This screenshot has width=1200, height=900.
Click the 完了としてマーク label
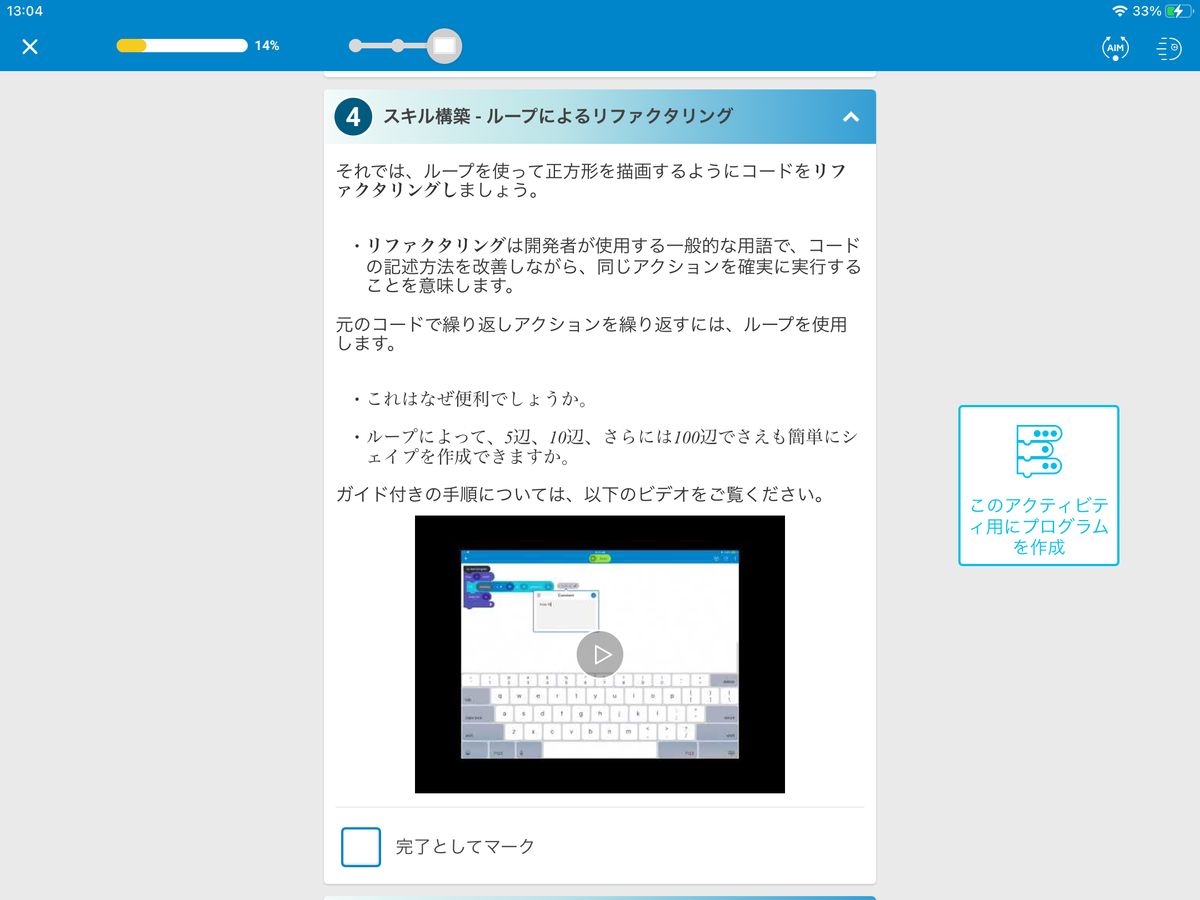pyautogui.click(x=465, y=846)
